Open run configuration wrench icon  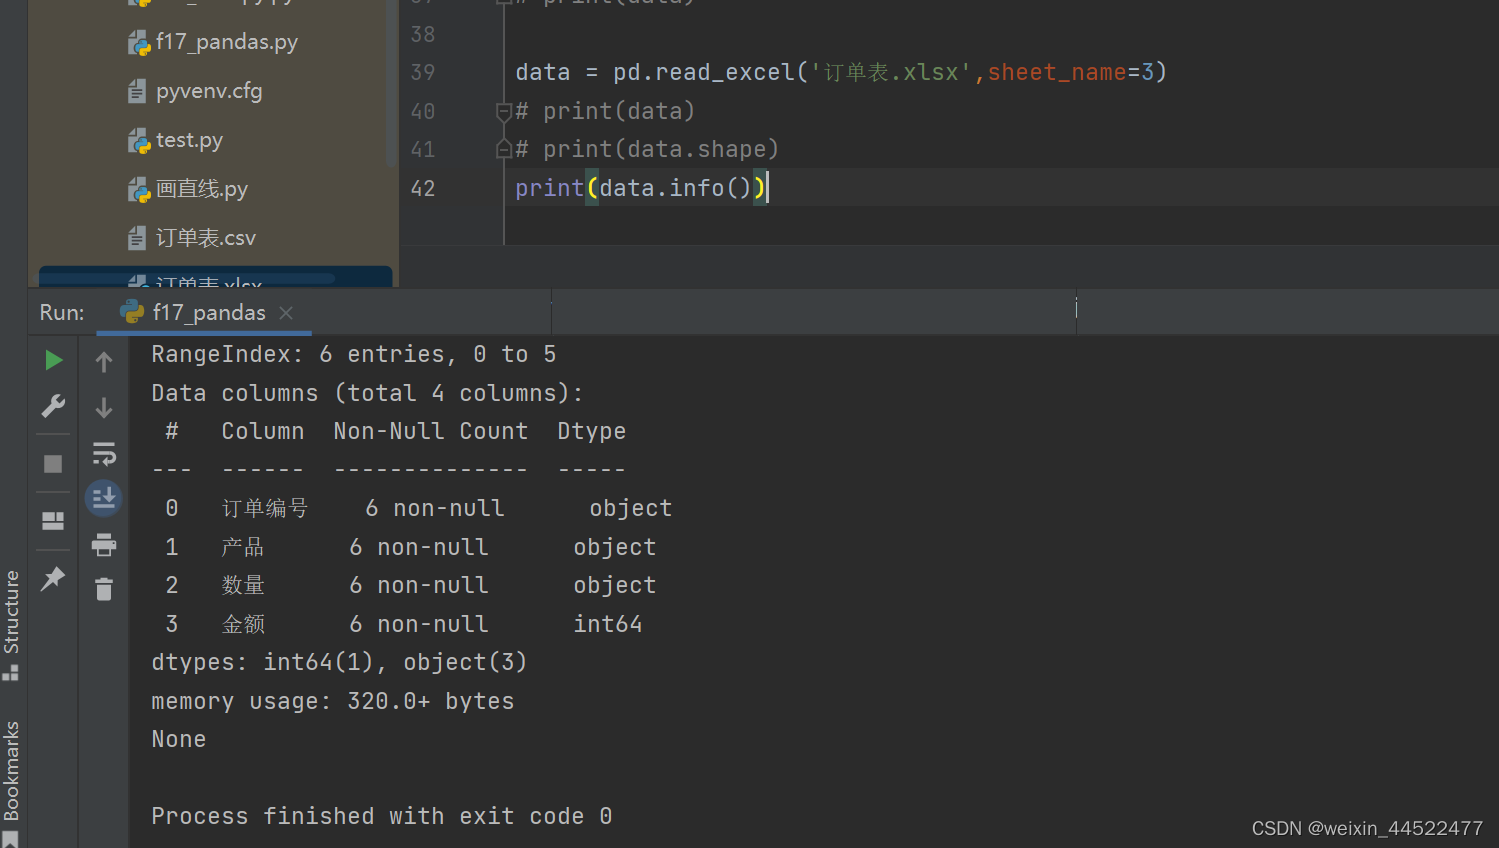[53, 406]
